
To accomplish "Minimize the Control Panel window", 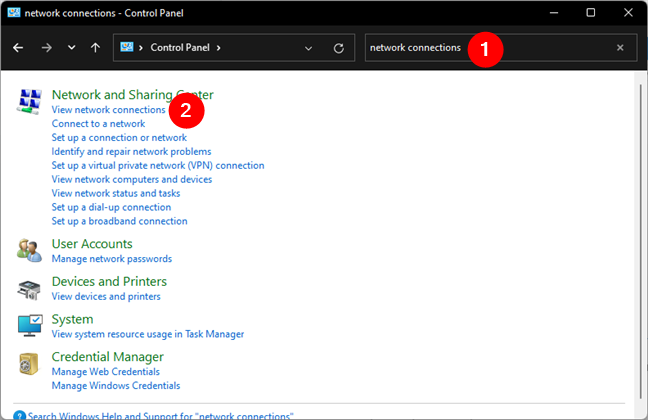I will 554,13.
